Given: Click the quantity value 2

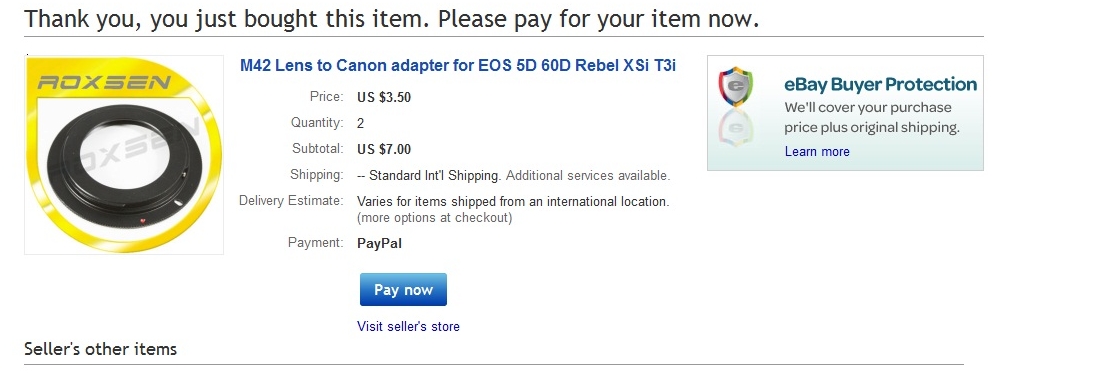Looking at the screenshot, I should tap(360, 123).
